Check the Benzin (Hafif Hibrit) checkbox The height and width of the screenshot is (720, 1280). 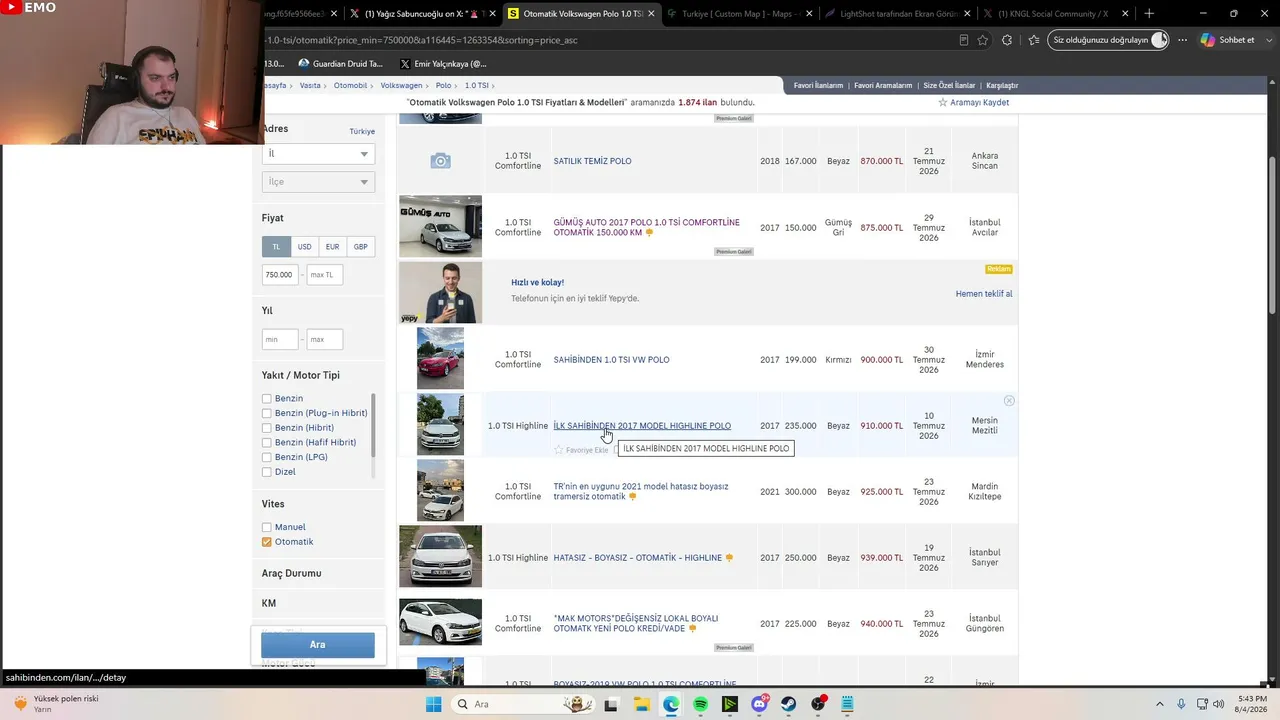tap(267, 443)
